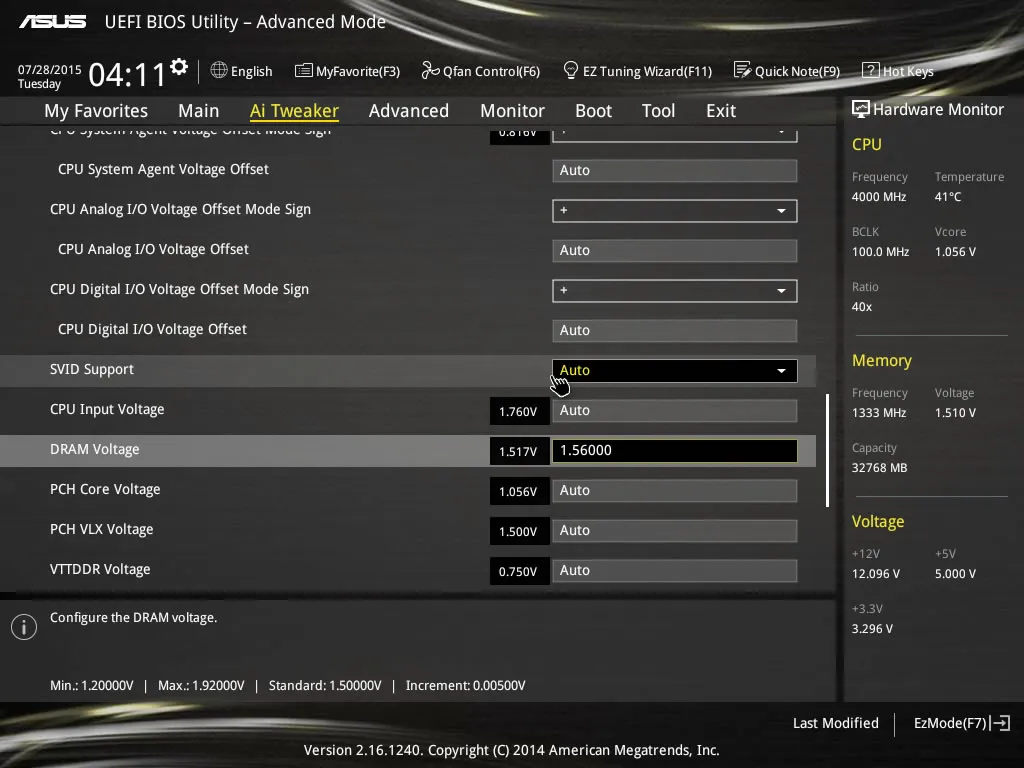Viewport: 1024px width, 768px height.
Task: Open the Monitor tab
Action: point(513,111)
